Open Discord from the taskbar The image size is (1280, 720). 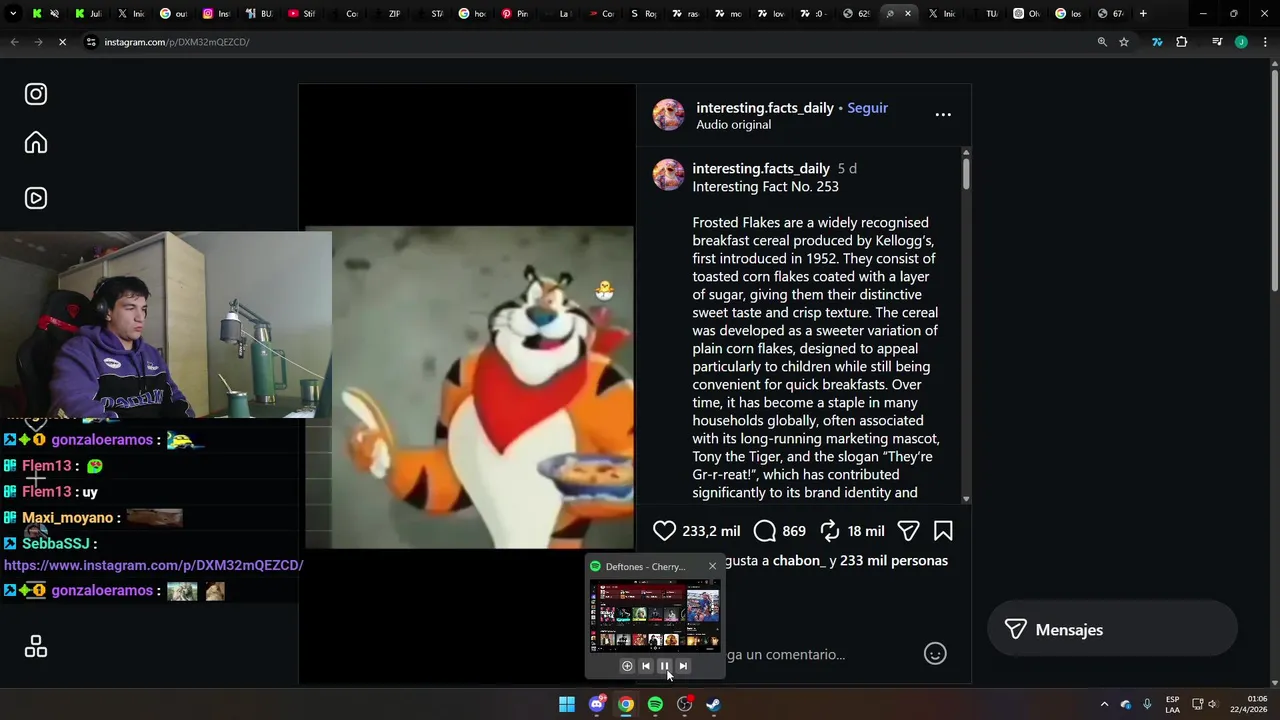pos(597,704)
